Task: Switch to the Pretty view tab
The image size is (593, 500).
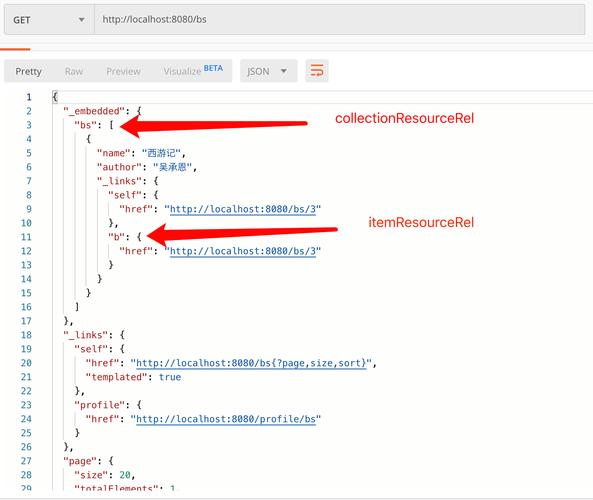Action: [28, 71]
